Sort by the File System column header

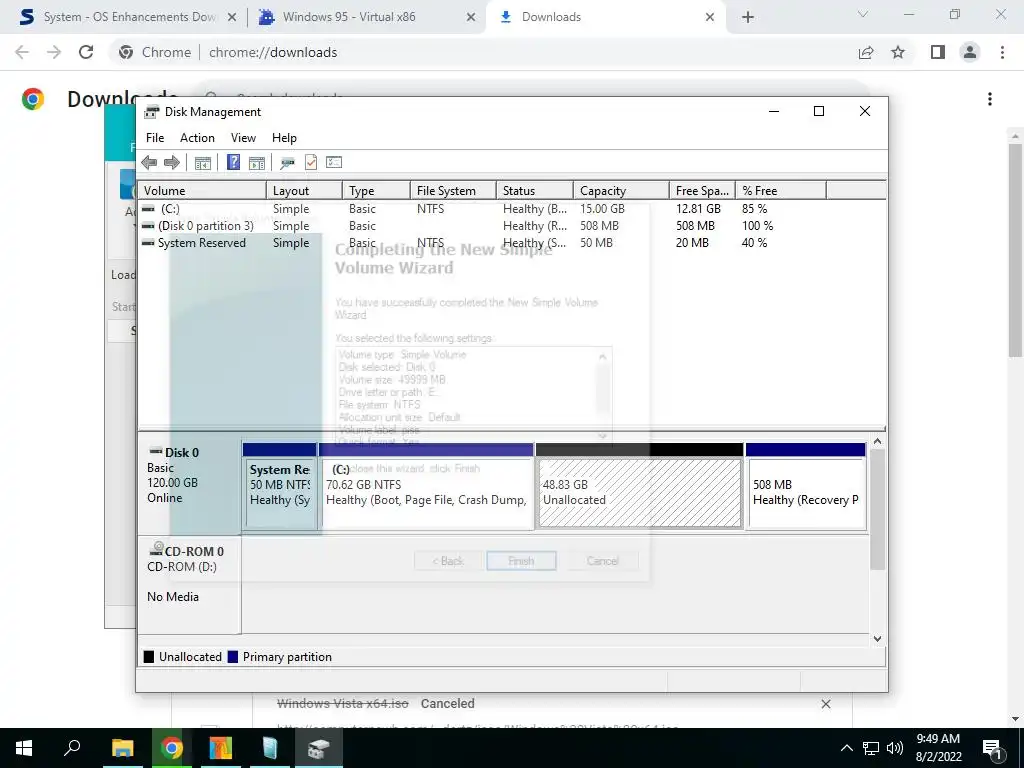click(x=453, y=191)
